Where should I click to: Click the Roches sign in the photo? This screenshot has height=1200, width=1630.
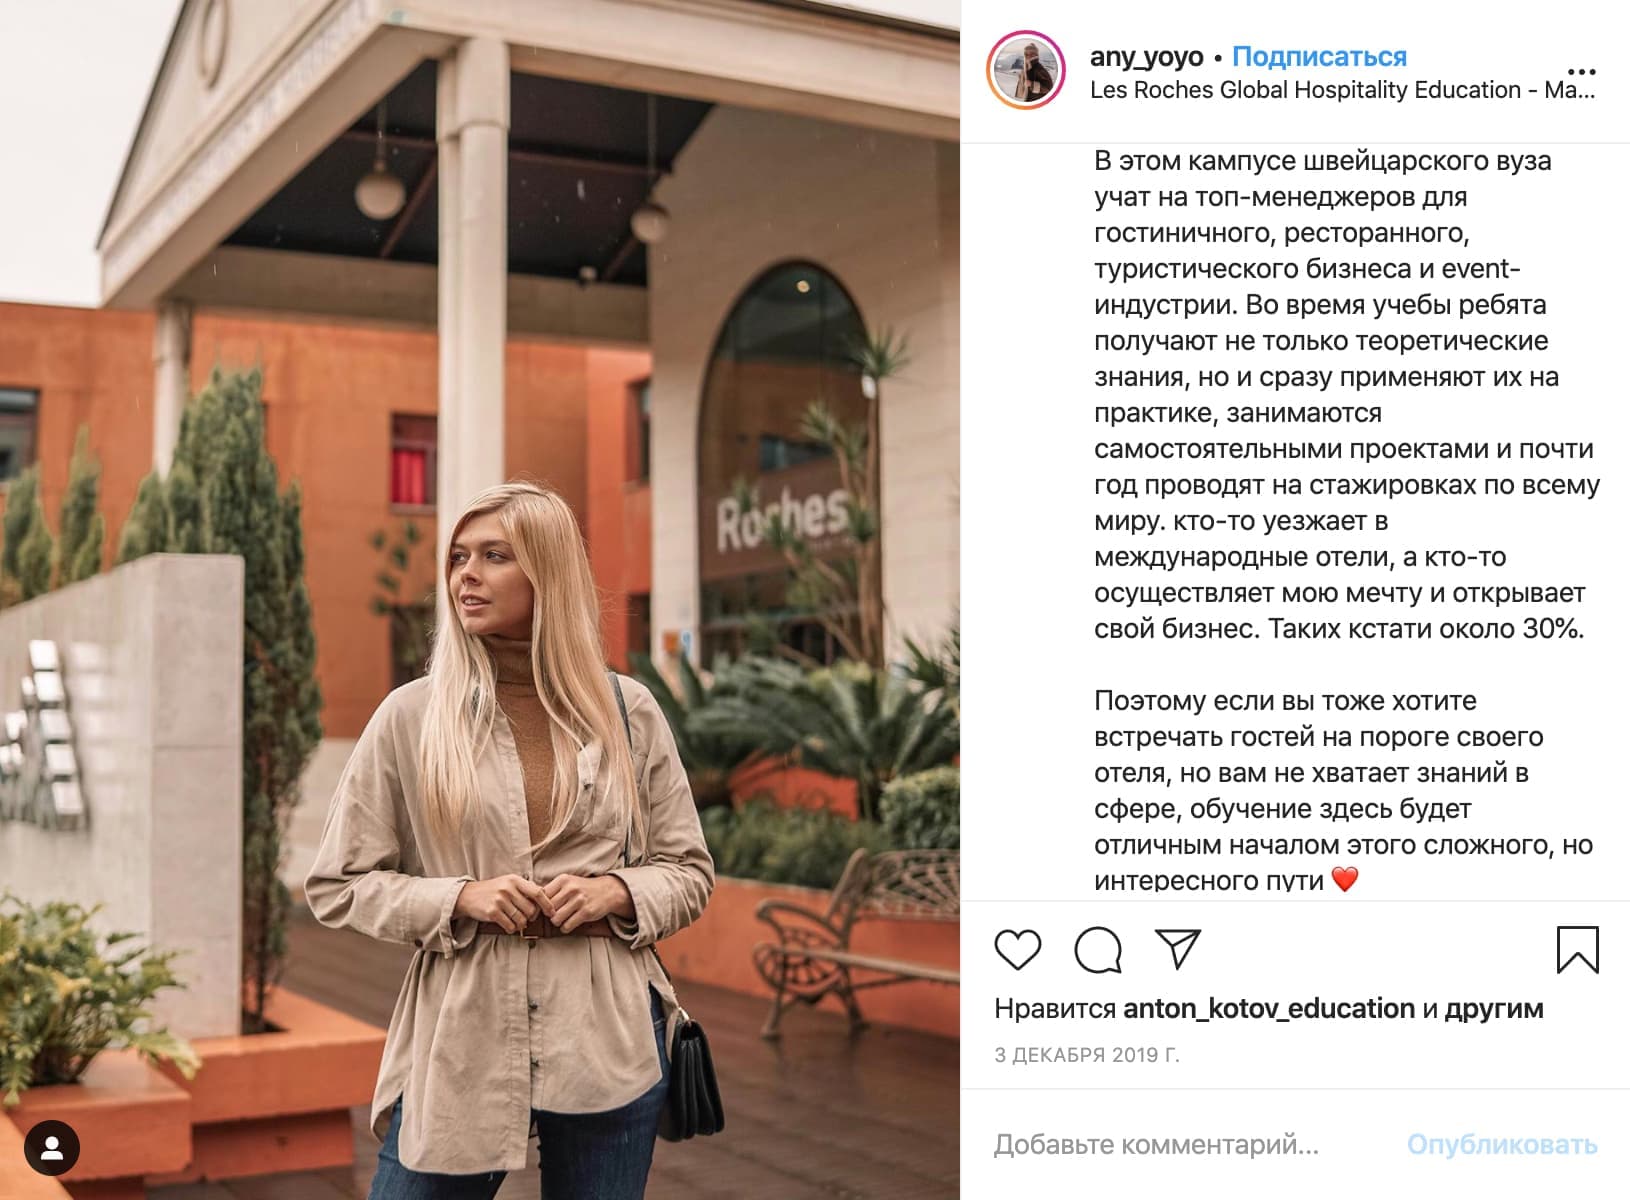[783, 519]
